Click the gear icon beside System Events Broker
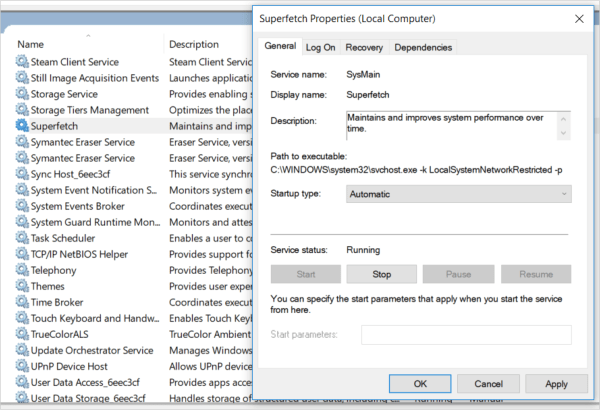The image size is (600, 410). [x=22, y=206]
